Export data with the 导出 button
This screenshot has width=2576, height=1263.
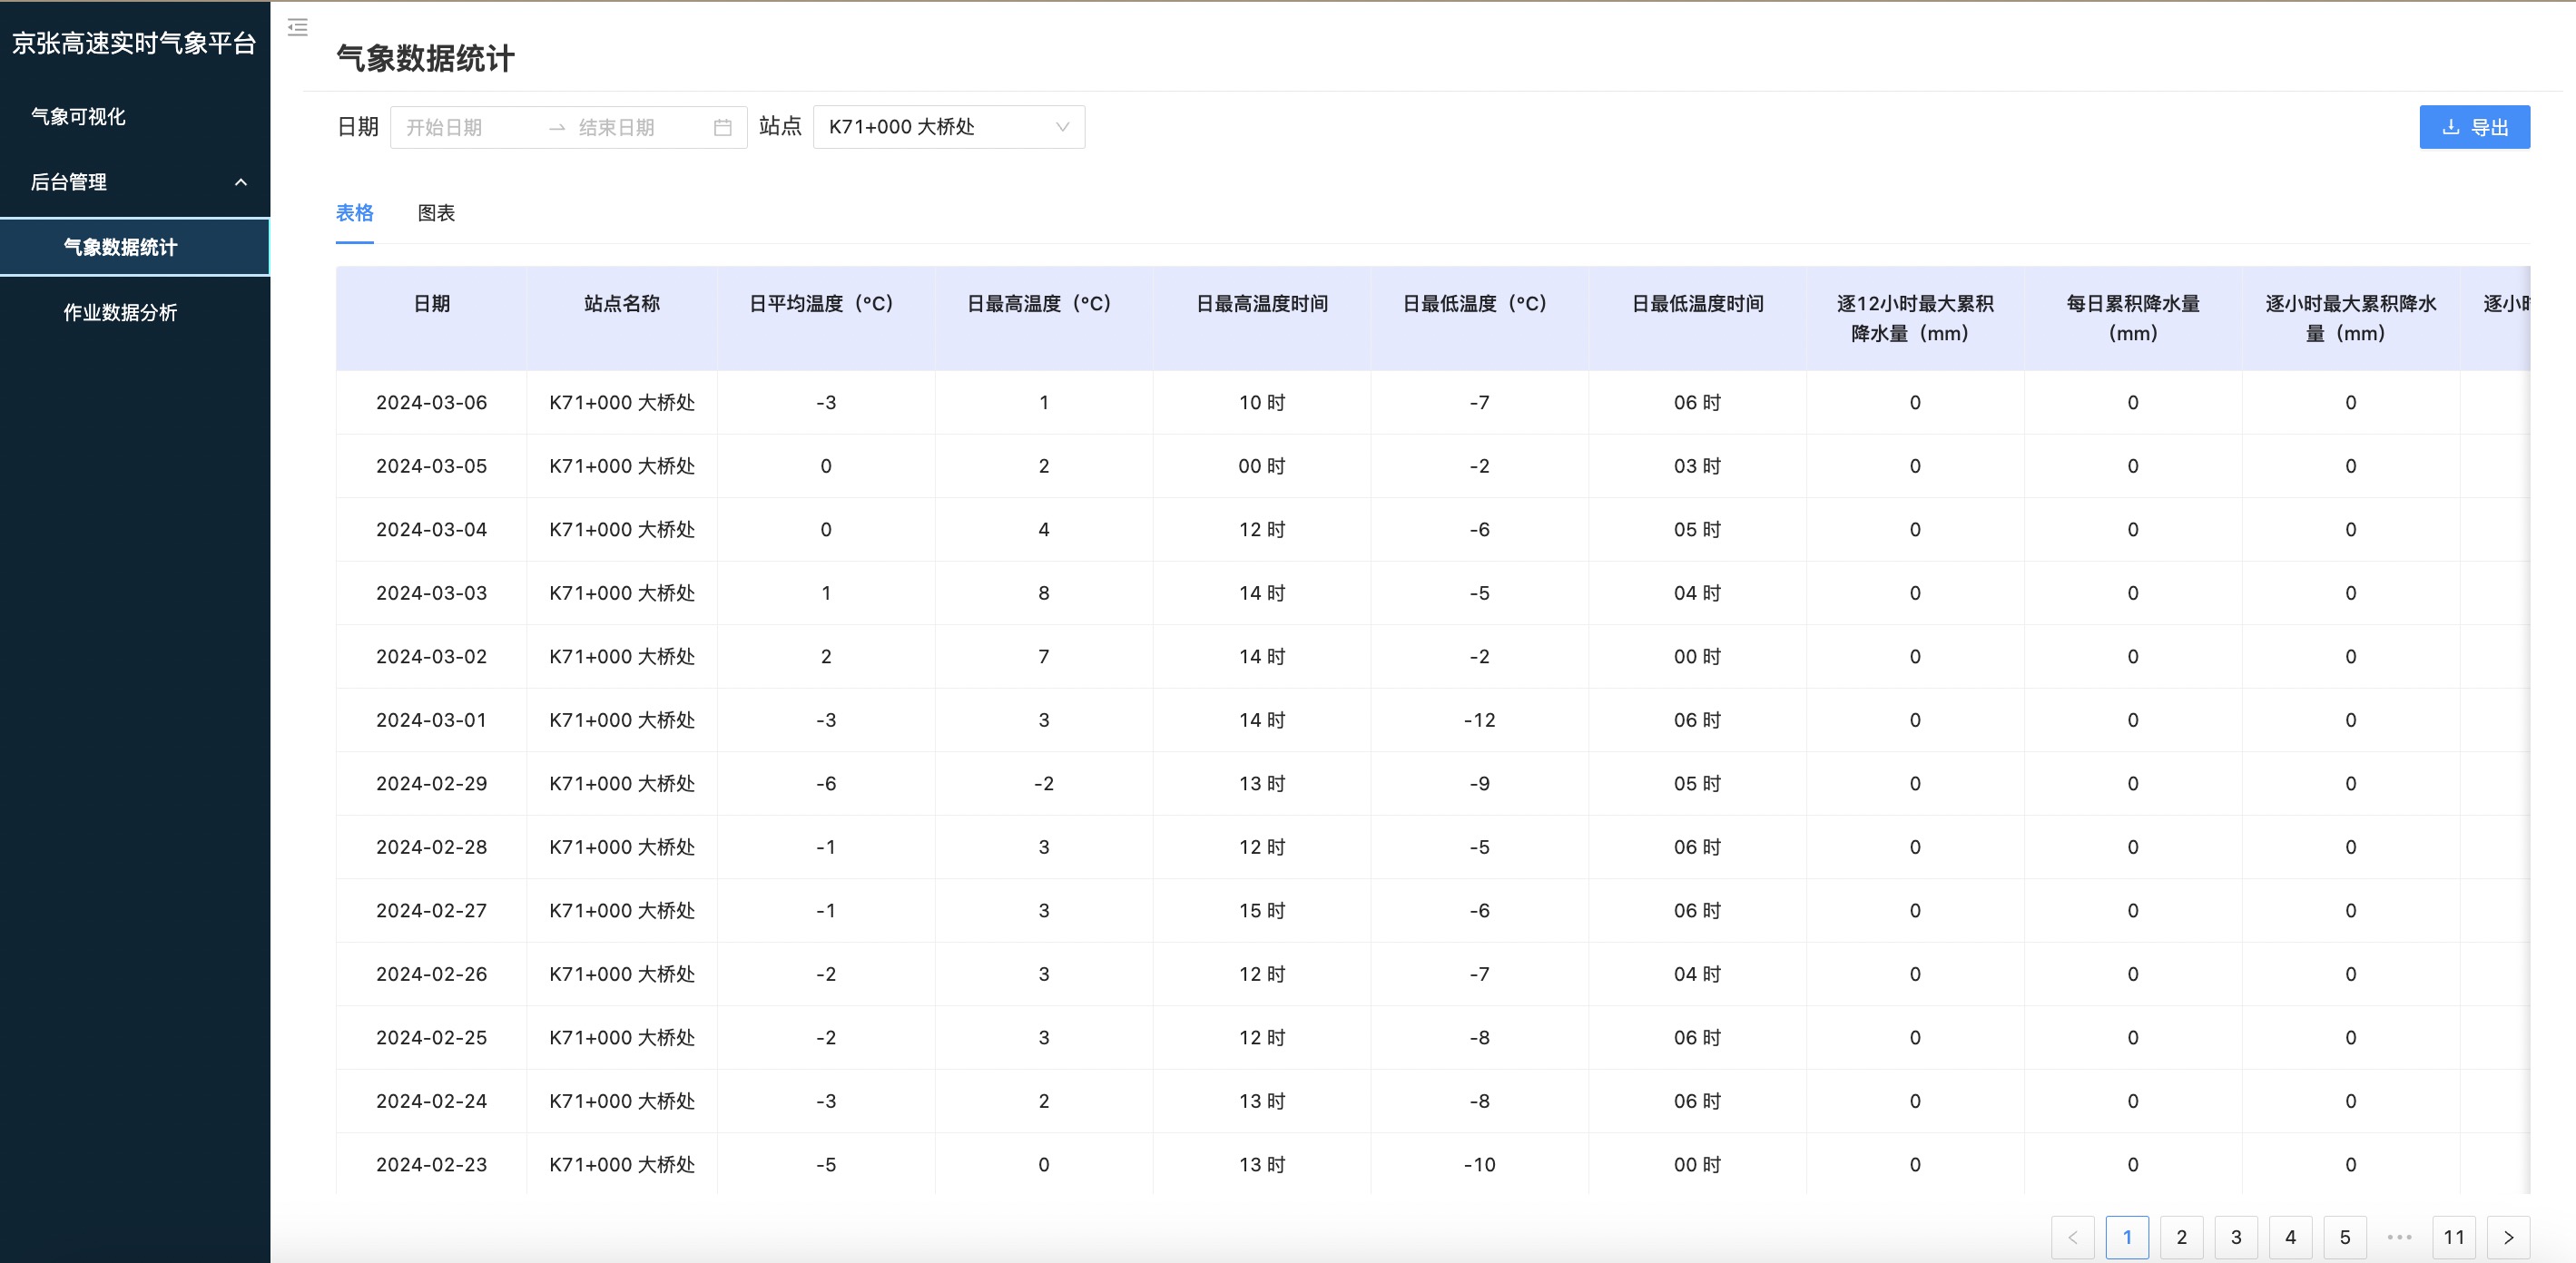[2474, 127]
